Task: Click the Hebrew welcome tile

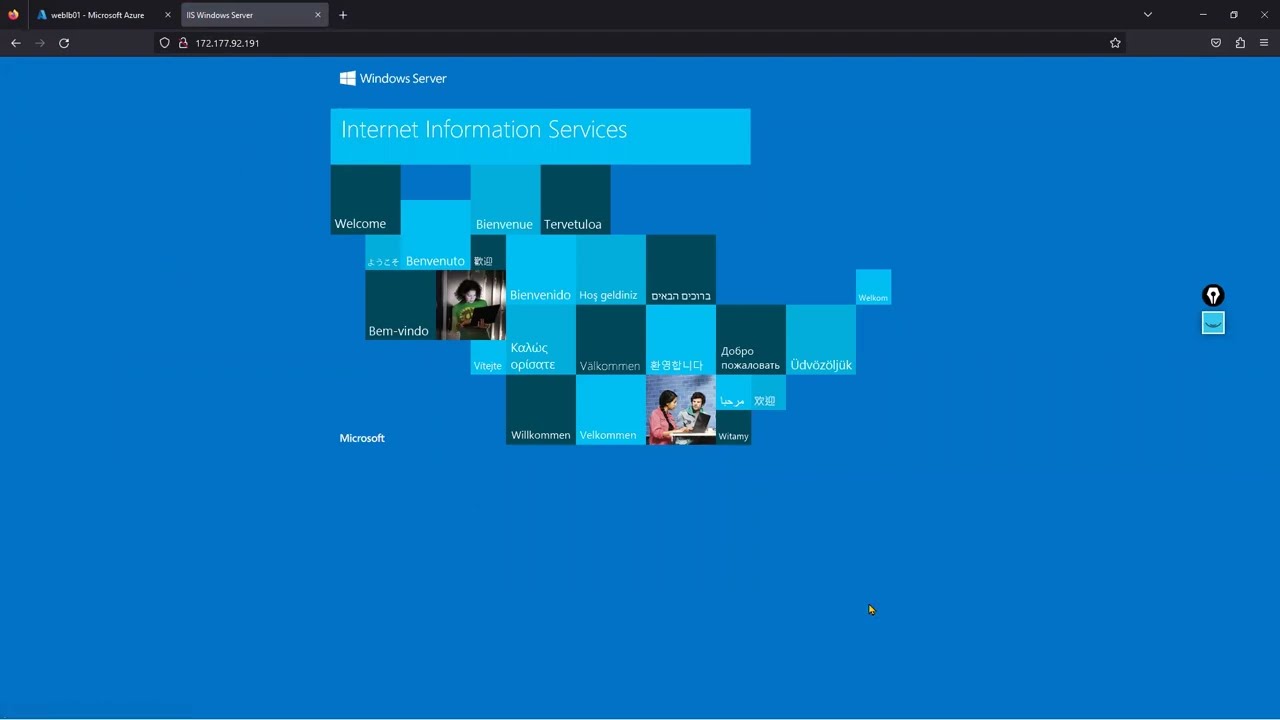Action: [680, 270]
